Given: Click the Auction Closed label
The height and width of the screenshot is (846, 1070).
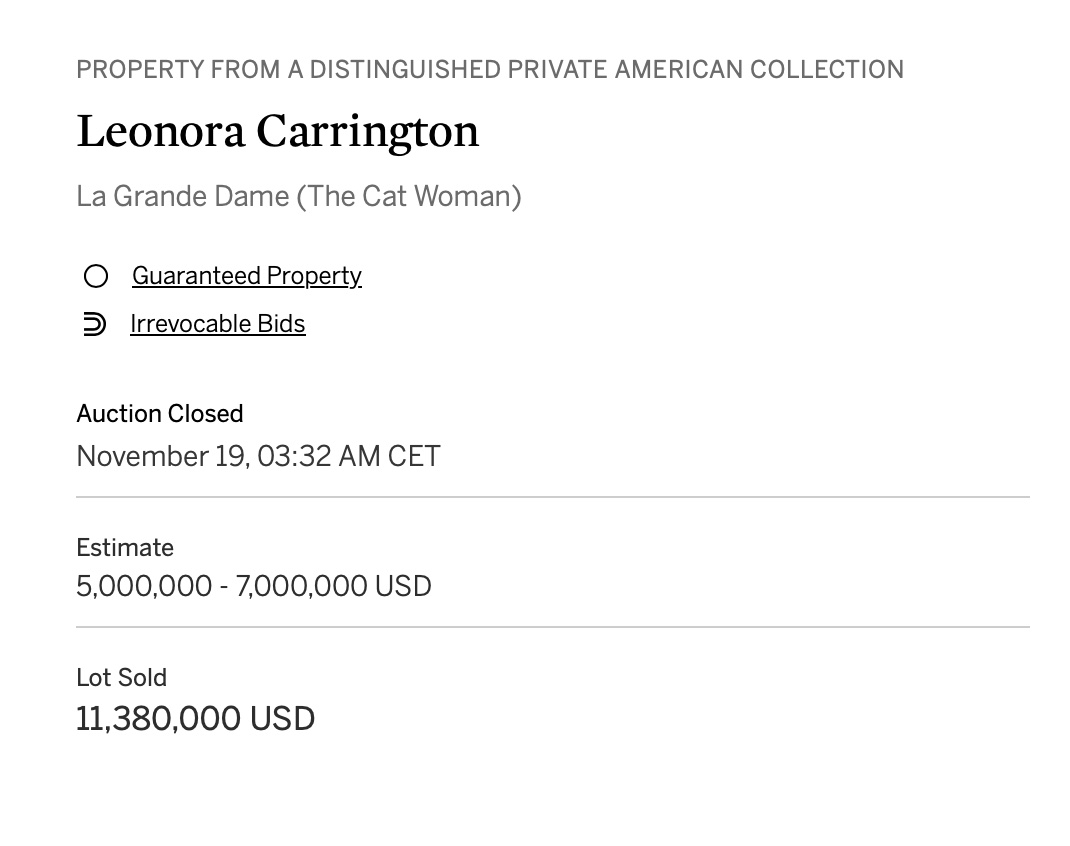Looking at the screenshot, I should (x=160, y=413).
